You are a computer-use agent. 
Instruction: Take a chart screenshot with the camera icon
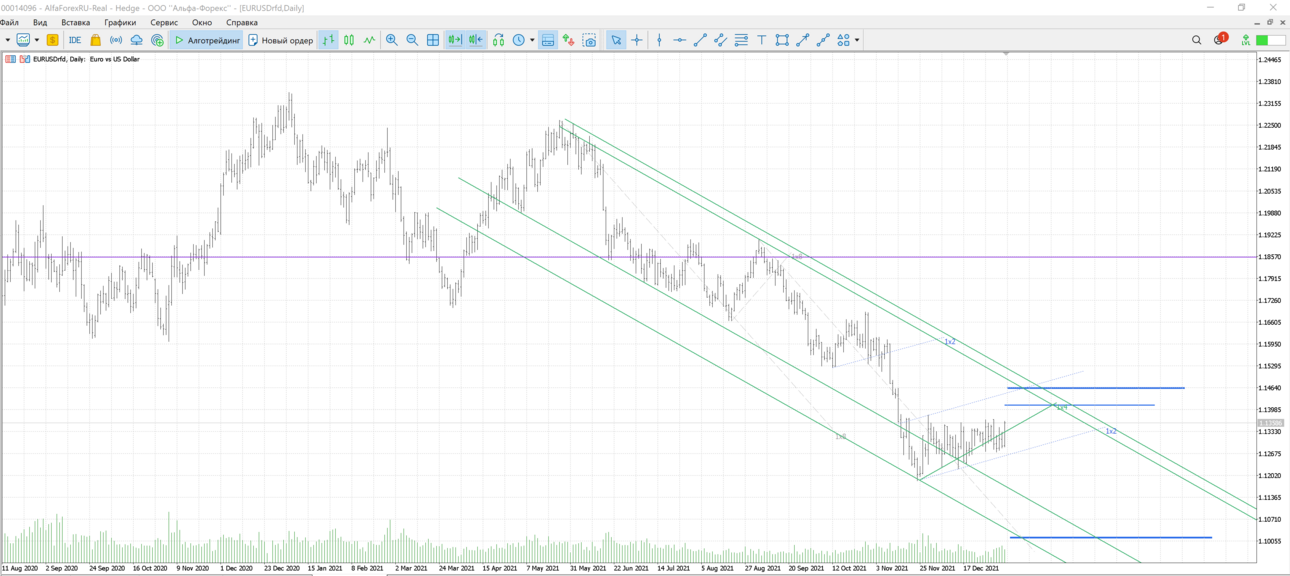point(589,40)
